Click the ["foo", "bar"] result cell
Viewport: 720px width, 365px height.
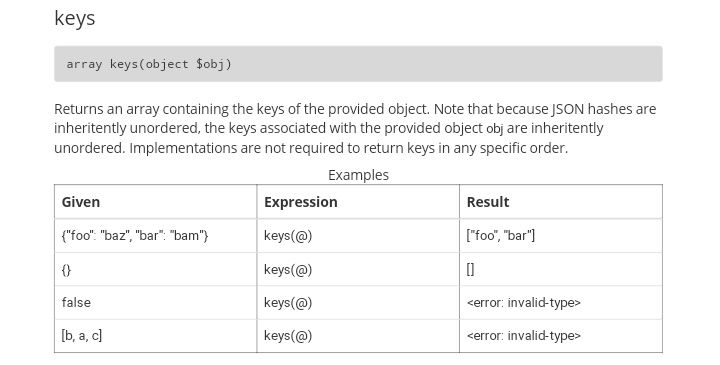[x=561, y=236]
